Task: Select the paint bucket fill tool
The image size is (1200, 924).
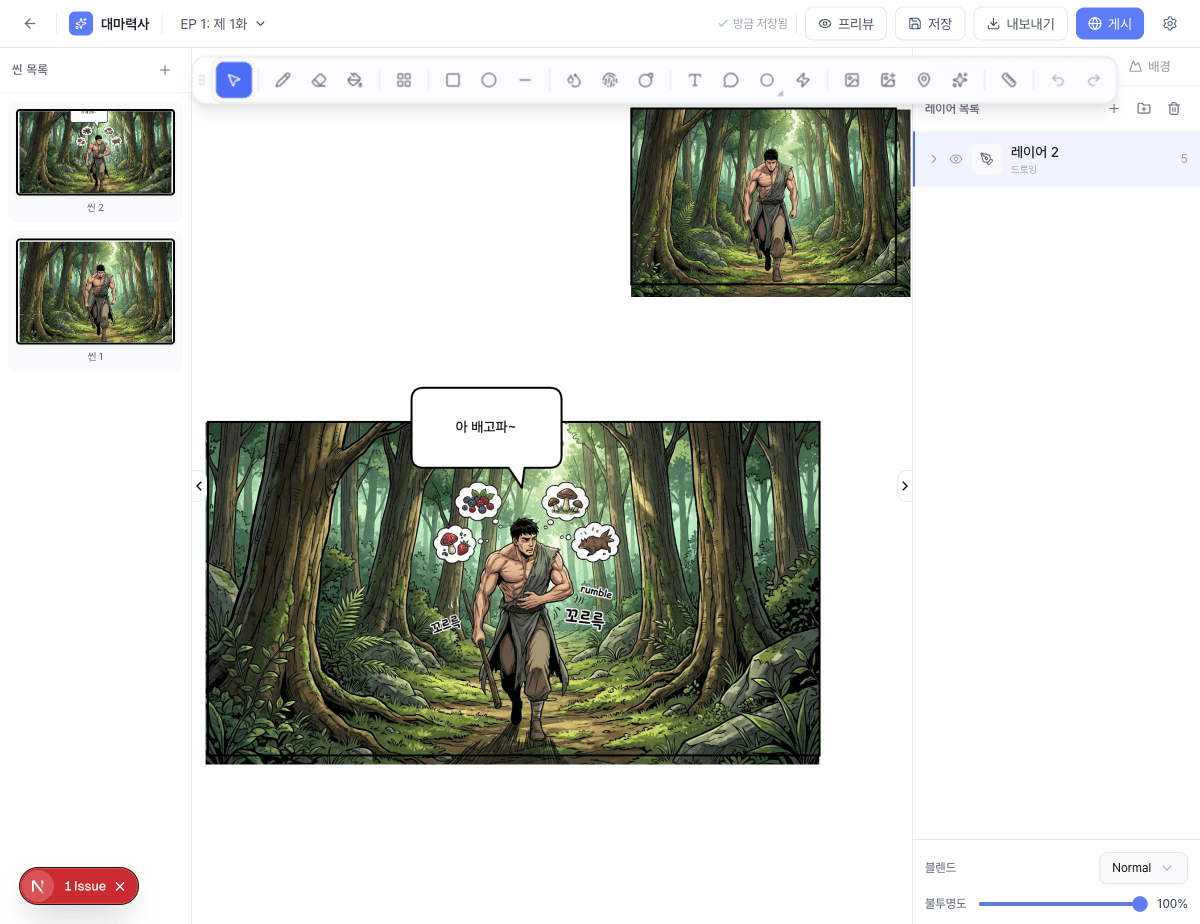Action: (354, 80)
